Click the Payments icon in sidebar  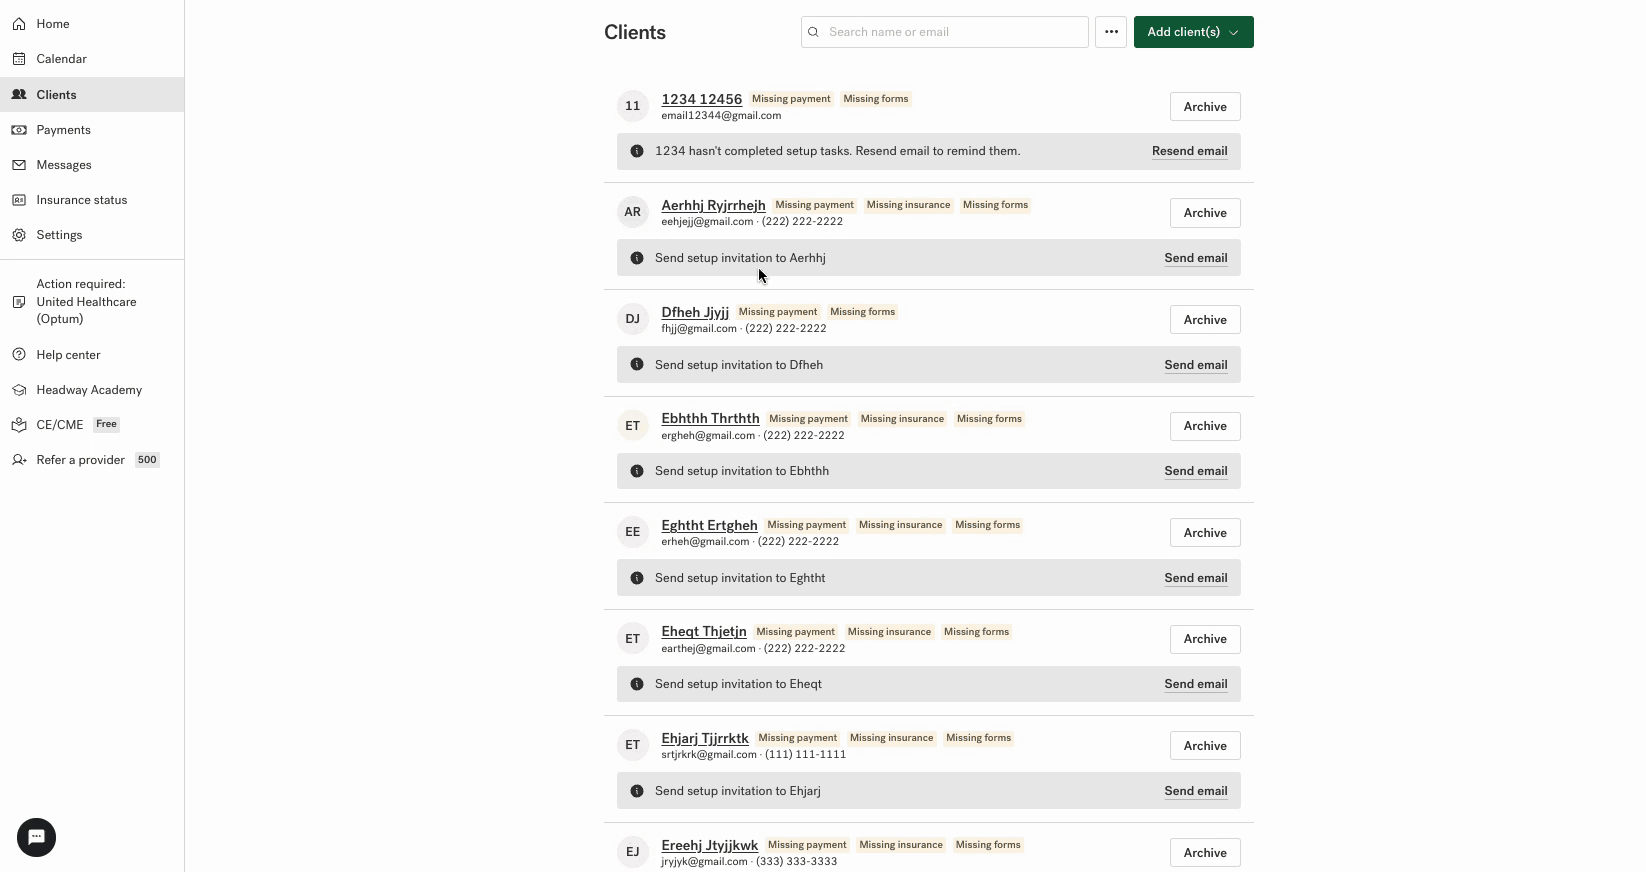click(19, 130)
